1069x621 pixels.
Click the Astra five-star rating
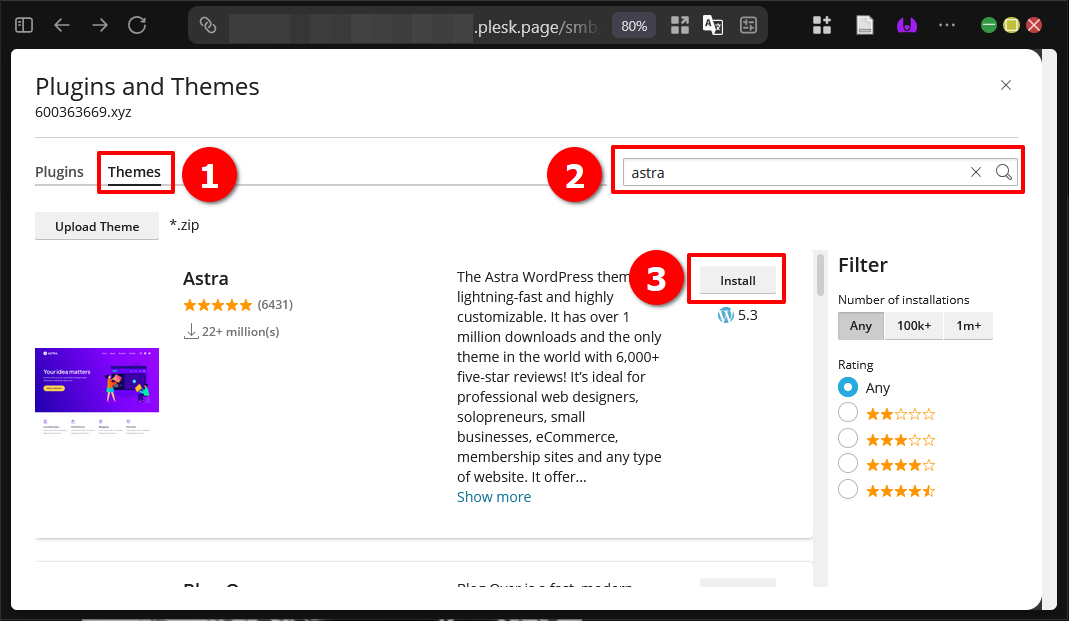click(217, 305)
